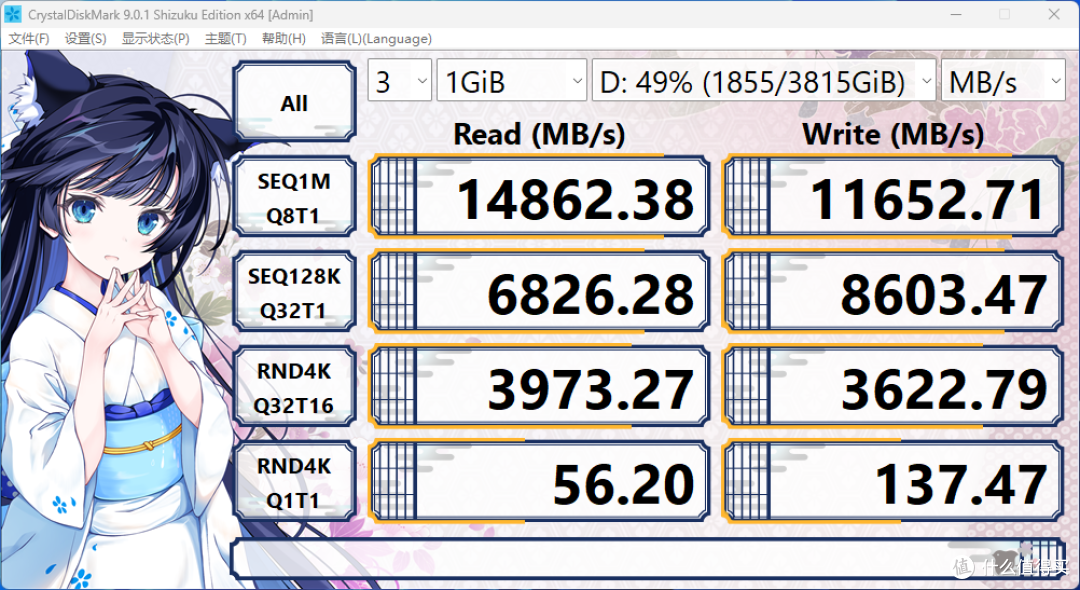Click the RND4K Q32T16 write result 3622.79
Image resolution: width=1080 pixels, height=590 pixels.
click(x=893, y=388)
